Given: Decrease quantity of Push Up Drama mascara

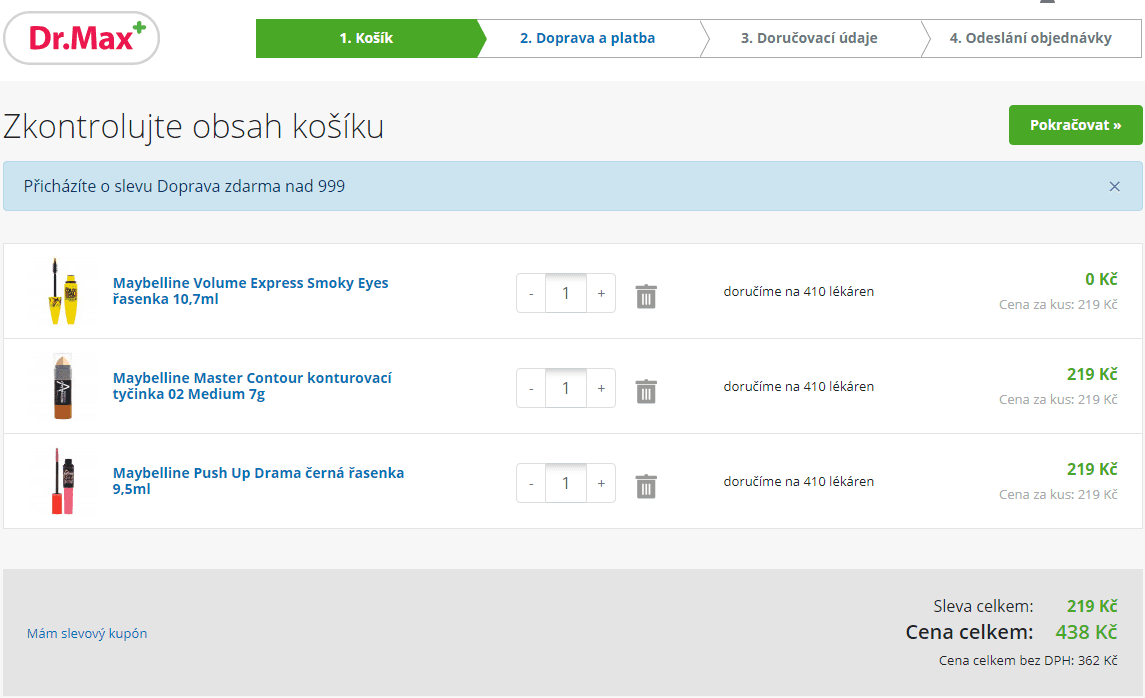Looking at the screenshot, I should click(x=531, y=484).
